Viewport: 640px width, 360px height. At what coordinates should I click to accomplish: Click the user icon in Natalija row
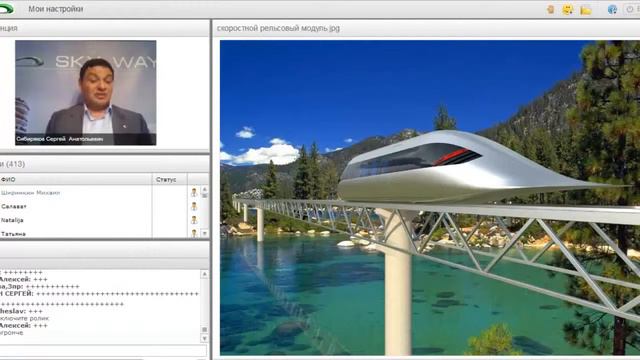pyautogui.click(x=194, y=220)
